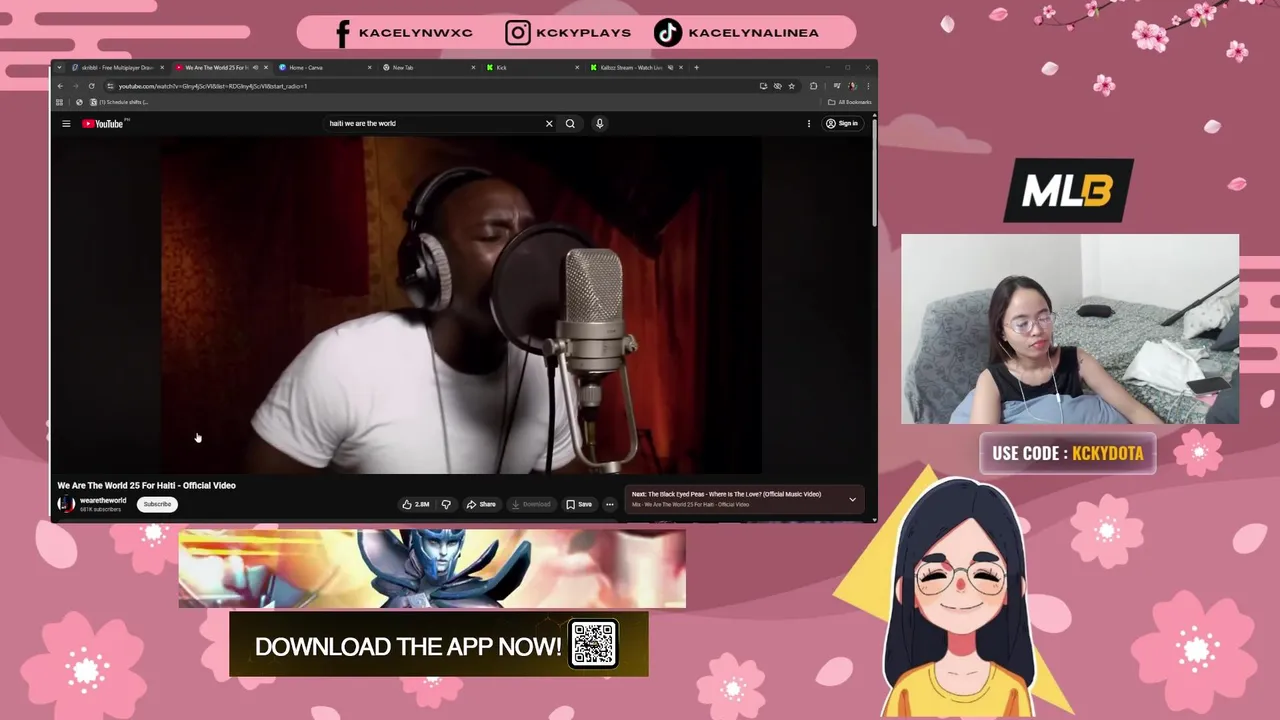Share the We Are The World video
The height and width of the screenshot is (720, 1280).
point(481,504)
